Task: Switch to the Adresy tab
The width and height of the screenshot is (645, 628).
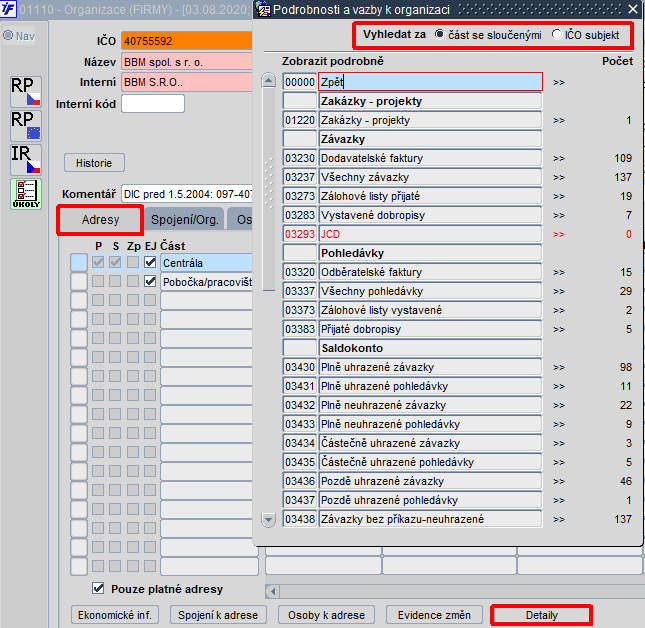Action: (100, 220)
